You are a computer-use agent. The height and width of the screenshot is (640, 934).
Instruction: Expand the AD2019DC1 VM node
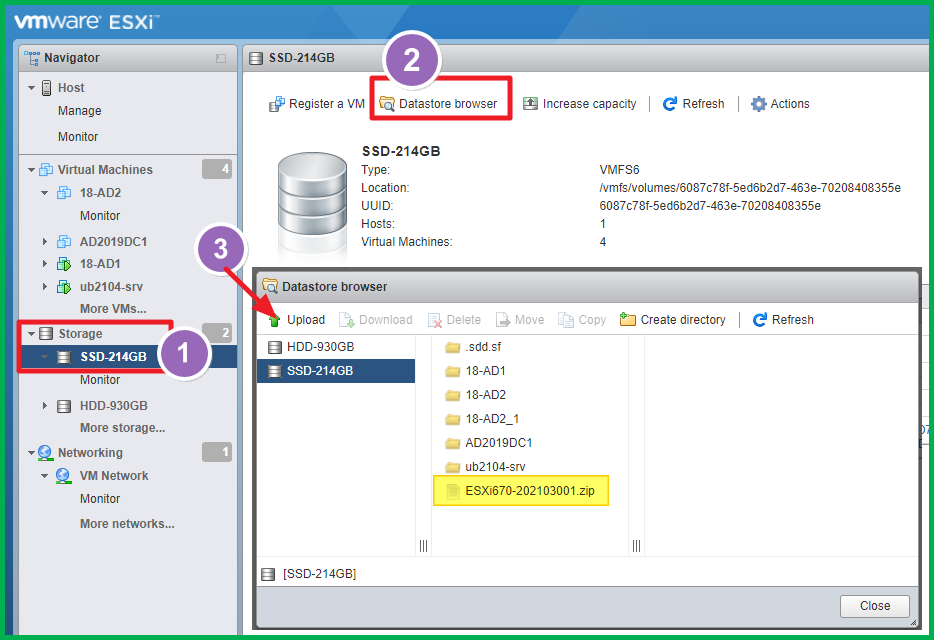click(45, 242)
